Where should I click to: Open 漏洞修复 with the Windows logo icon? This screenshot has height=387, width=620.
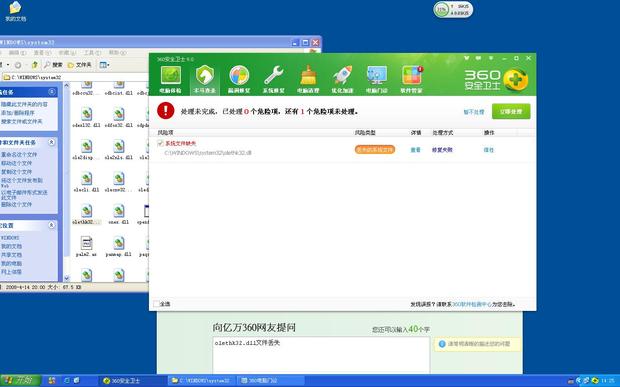pos(239,79)
